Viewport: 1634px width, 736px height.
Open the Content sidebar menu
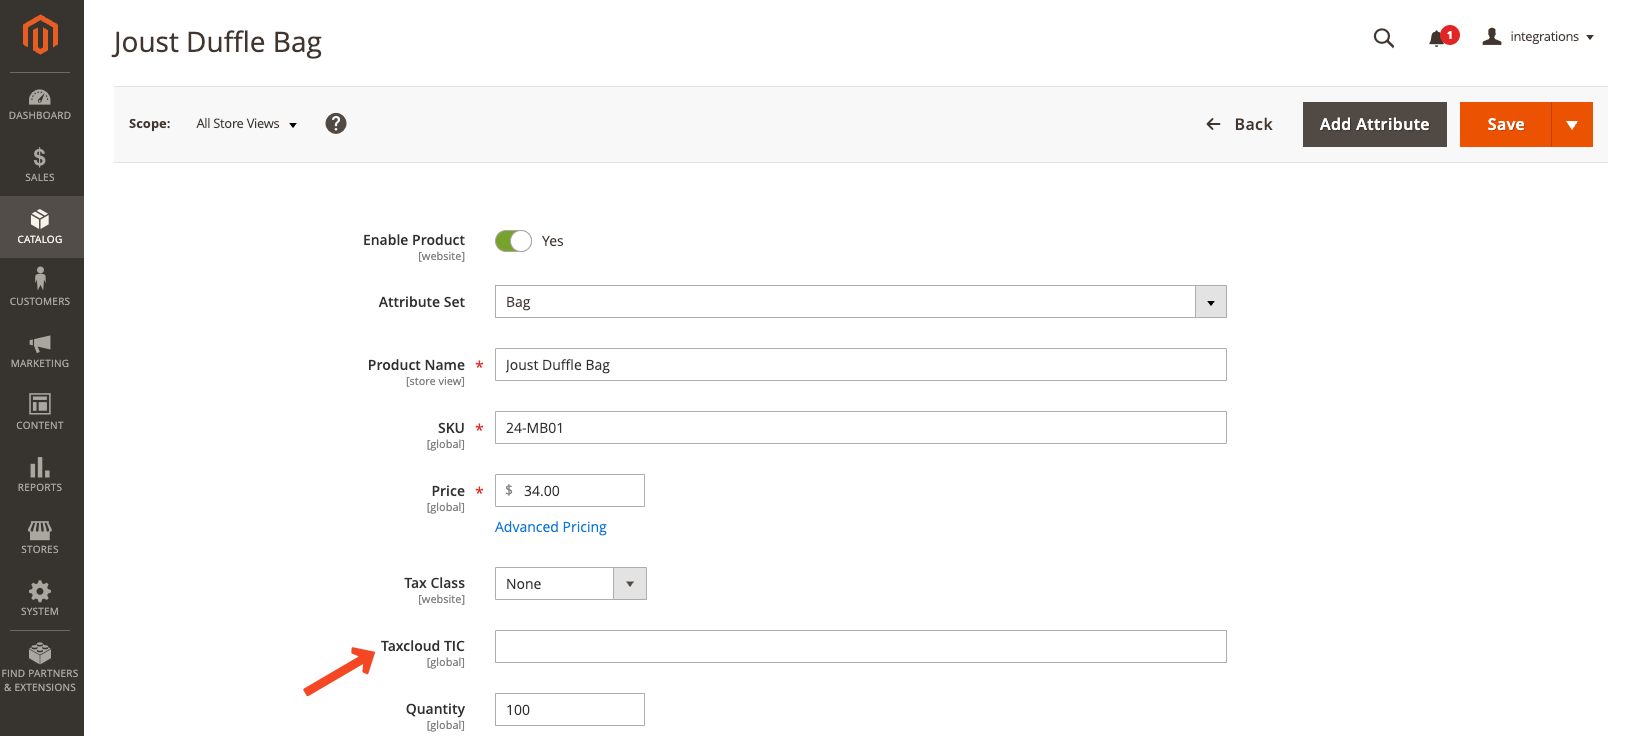[x=40, y=413]
